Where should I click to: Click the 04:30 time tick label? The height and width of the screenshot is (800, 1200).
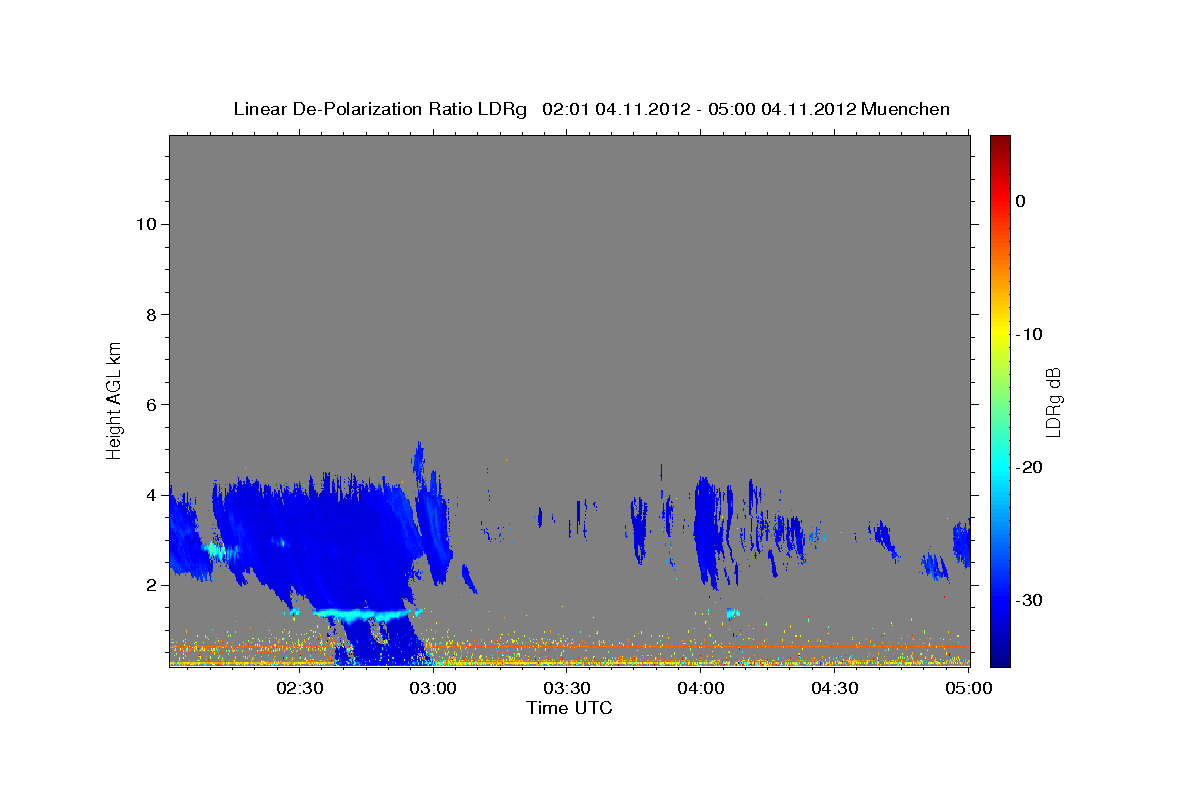tap(835, 688)
